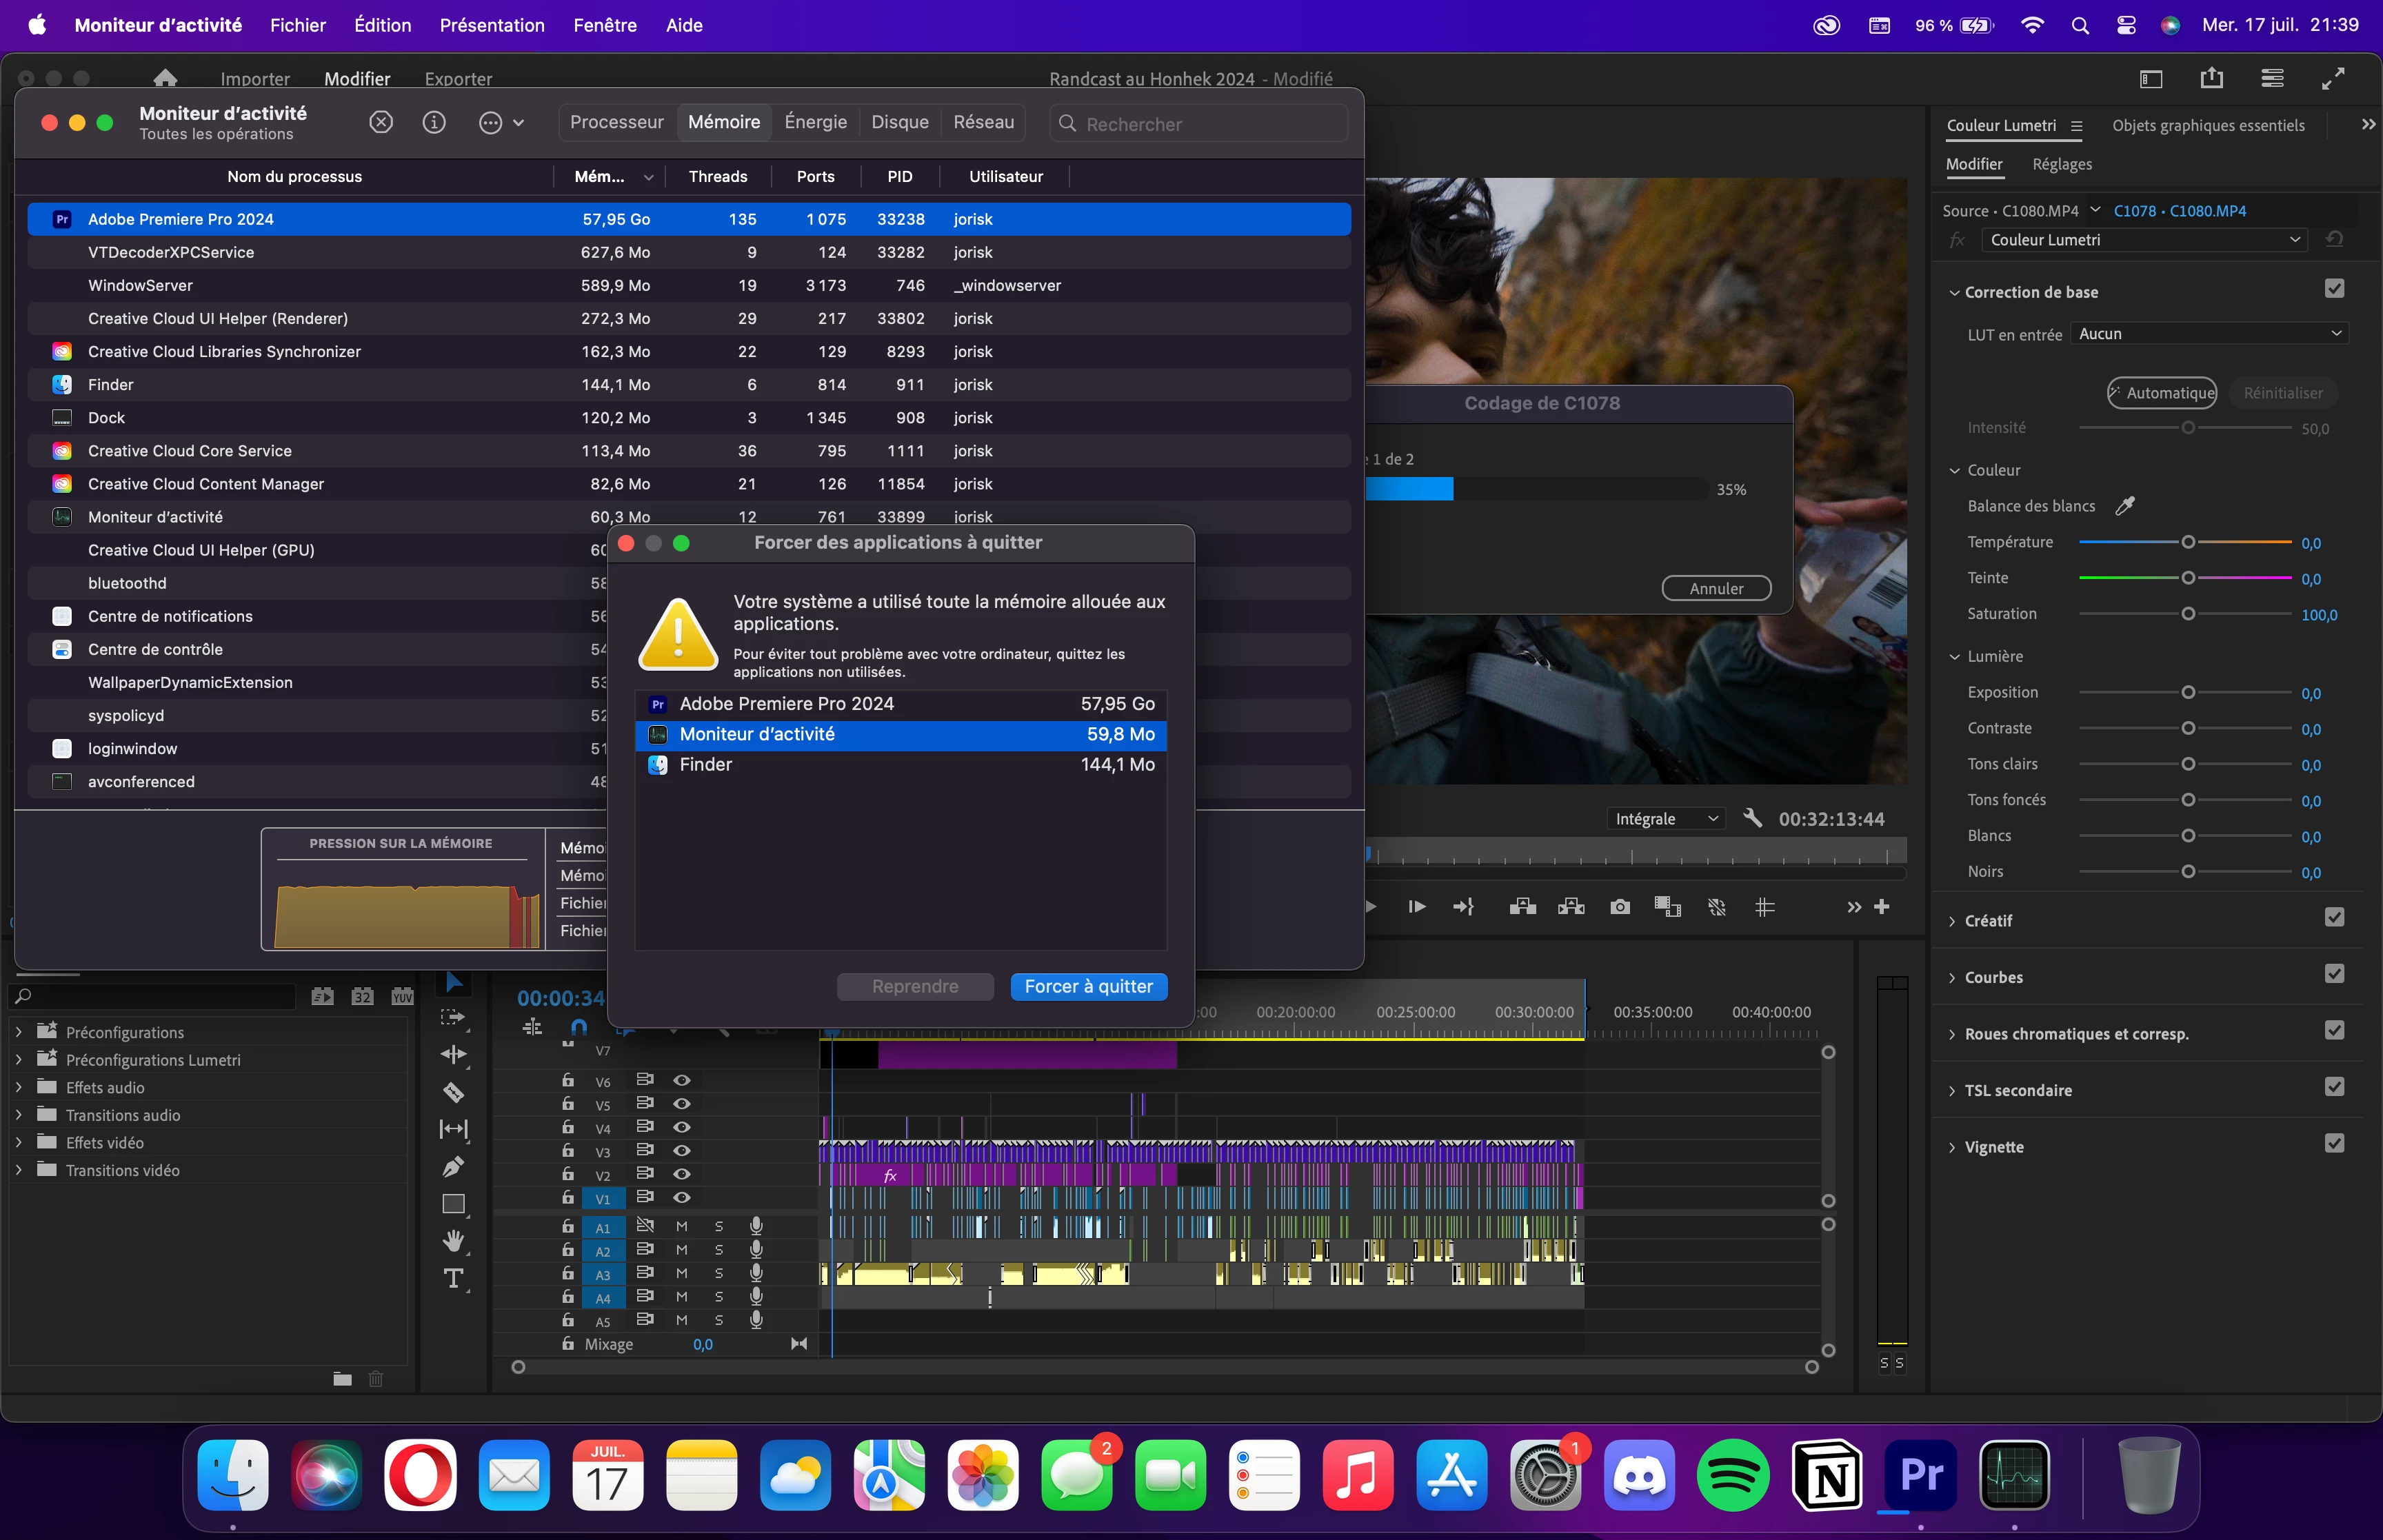2383x1540 pixels.
Task: Click the stop process icon in Activity Monitor
Action: tap(381, 123)
